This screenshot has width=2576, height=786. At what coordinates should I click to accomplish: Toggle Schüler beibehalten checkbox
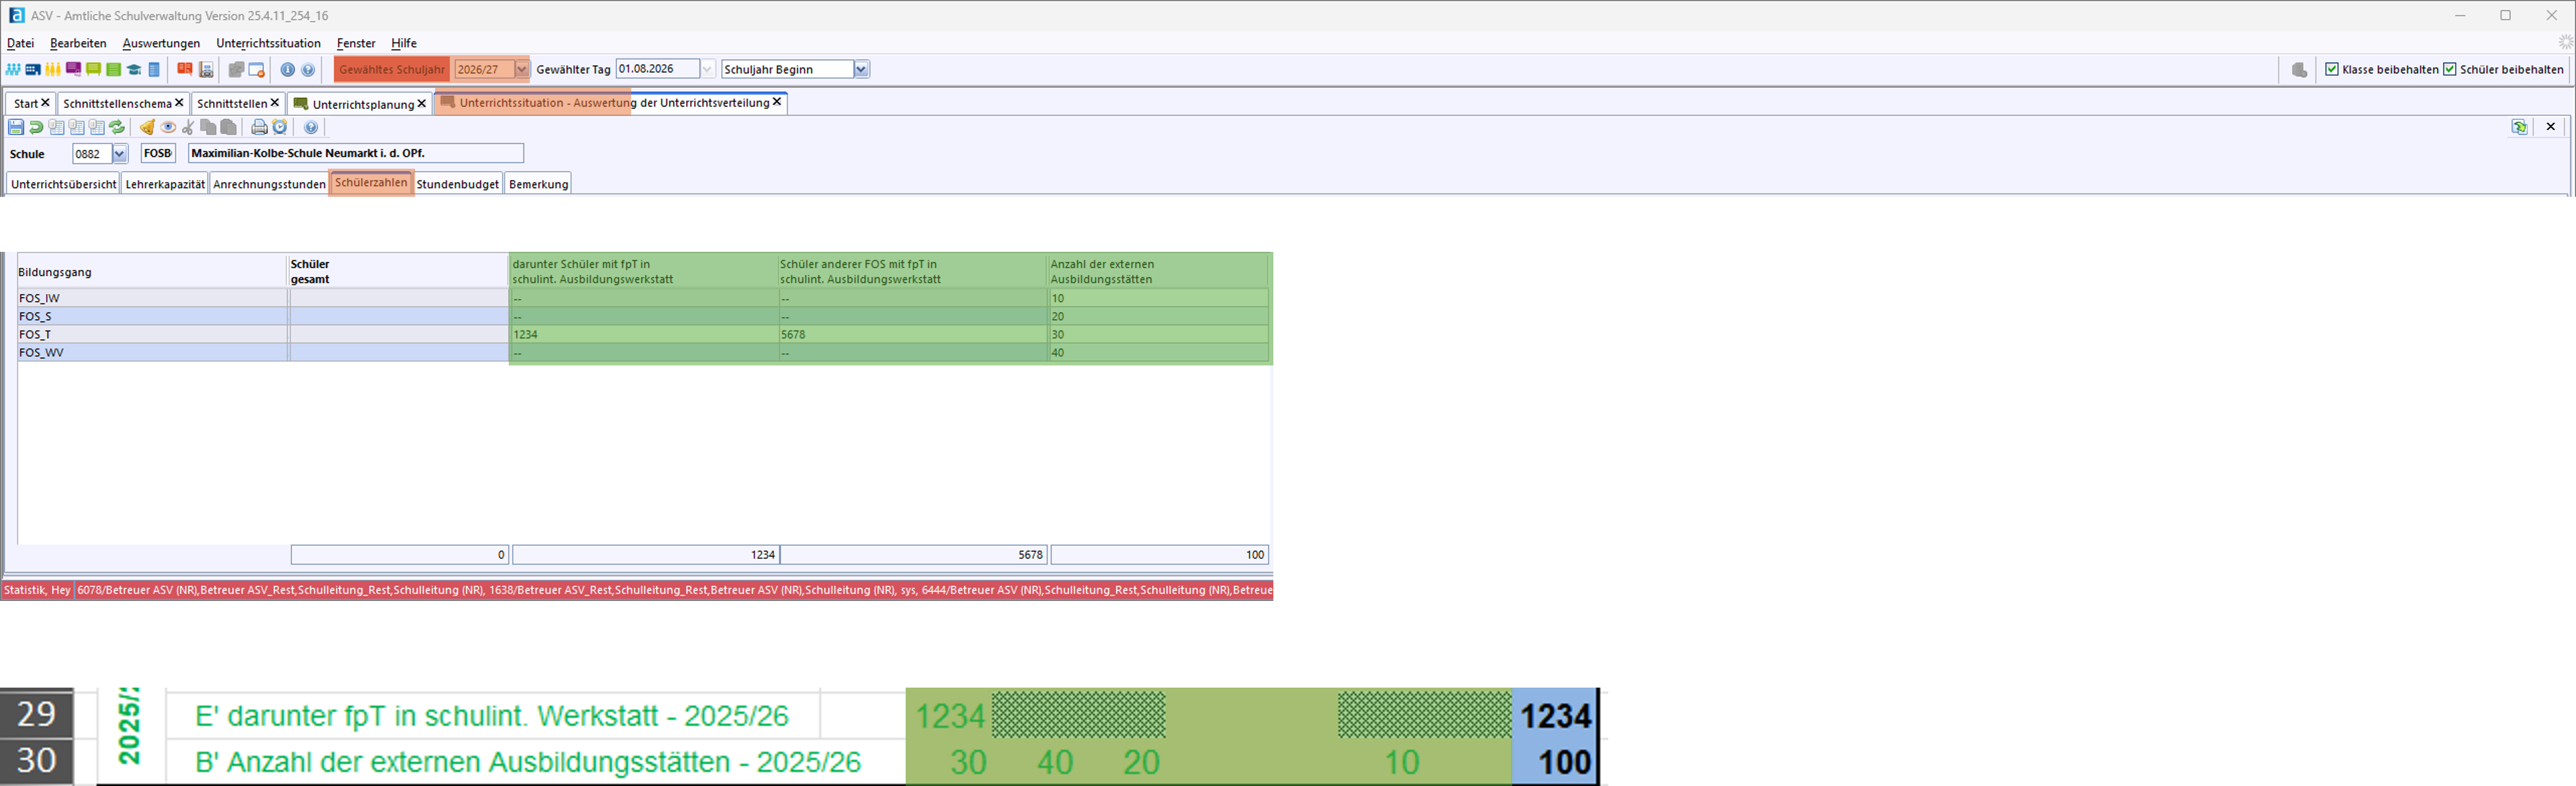tap(2449, 69)
